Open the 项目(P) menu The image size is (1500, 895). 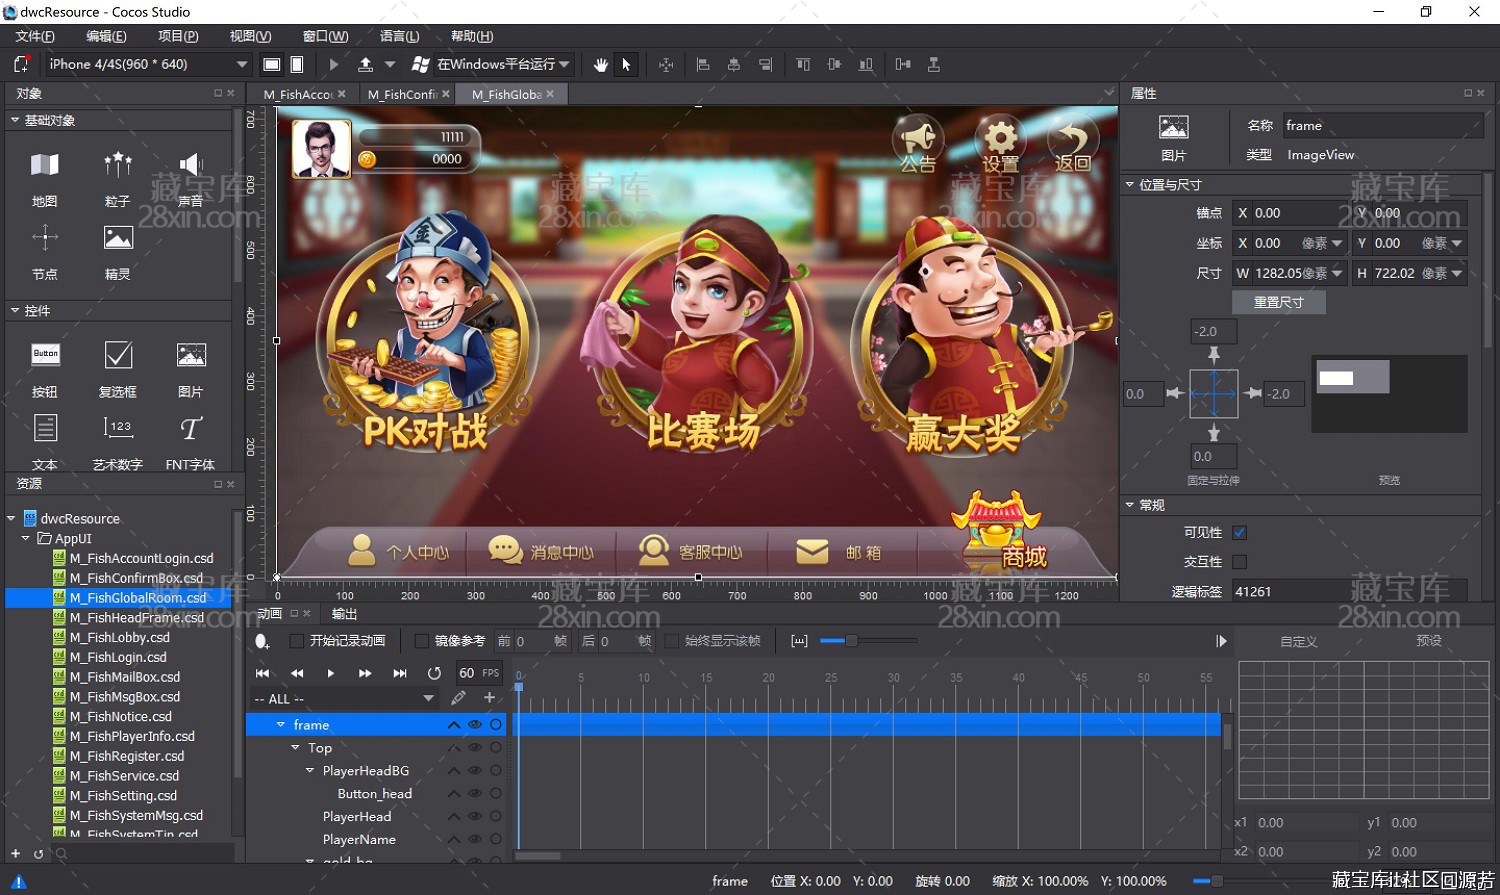(178, 36)
